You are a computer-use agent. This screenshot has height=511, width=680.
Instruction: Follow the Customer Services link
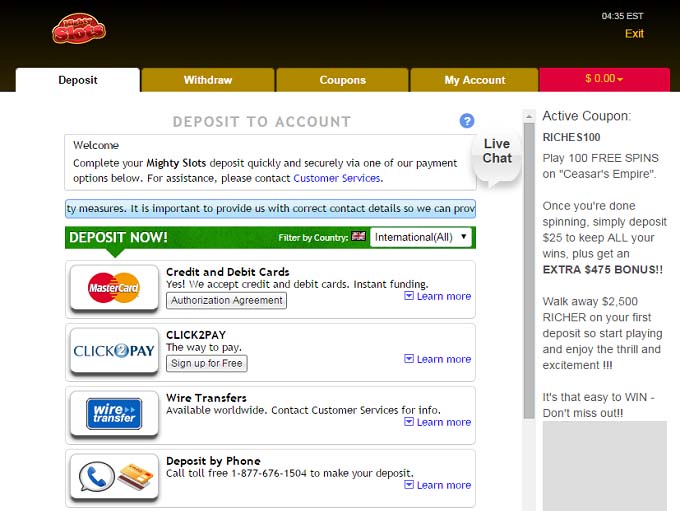point(336,178)
